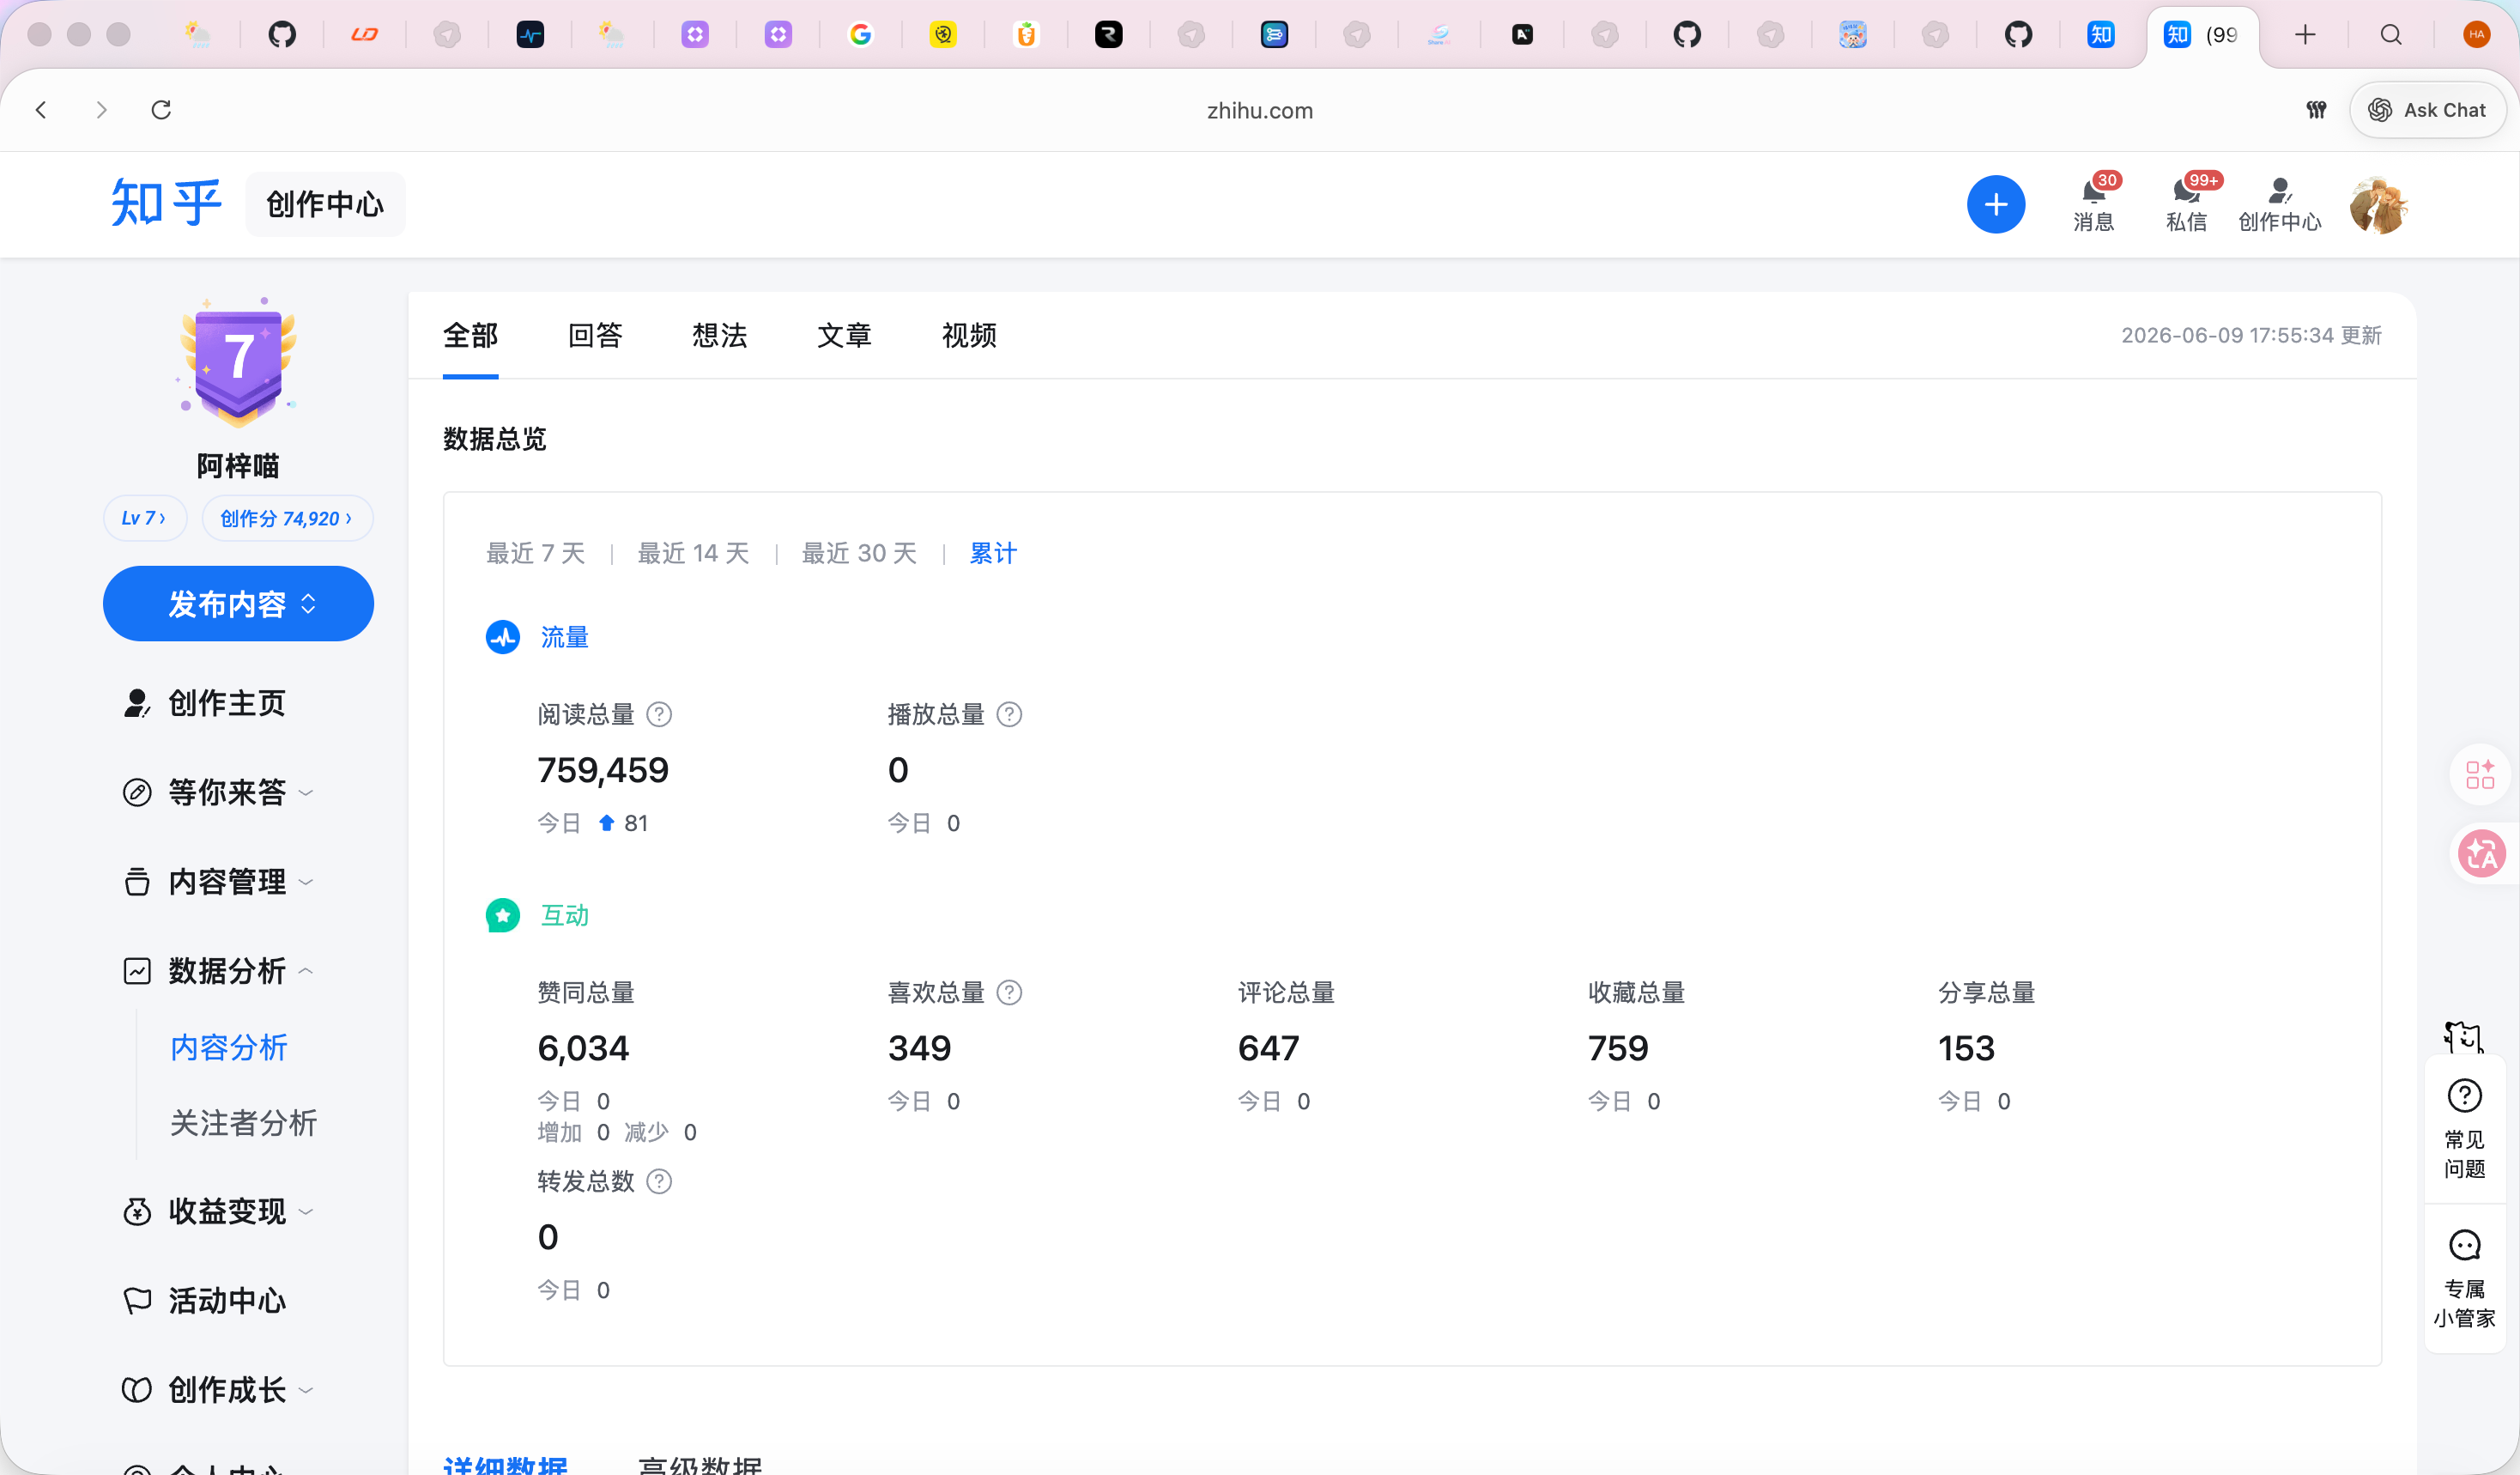Click the 互动 section star icon
Screen dimensions: 2520x1475
[x=503, y=915]
